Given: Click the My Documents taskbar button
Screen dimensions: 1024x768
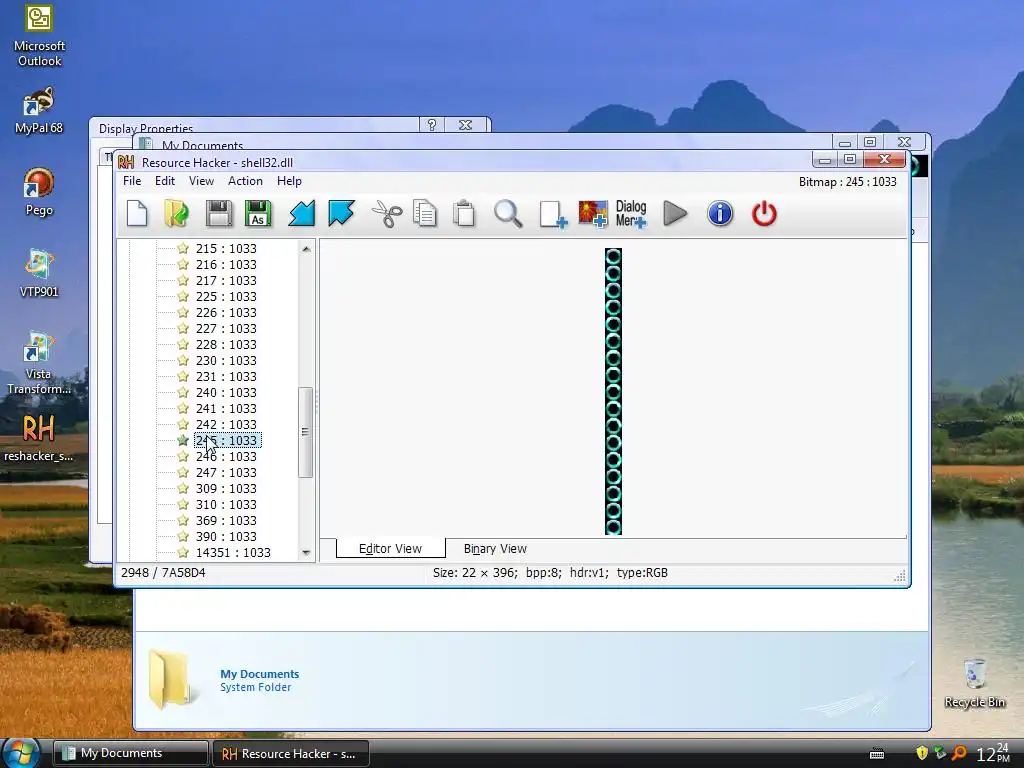Looking at the screenshot, I should (x=130, y=753).
